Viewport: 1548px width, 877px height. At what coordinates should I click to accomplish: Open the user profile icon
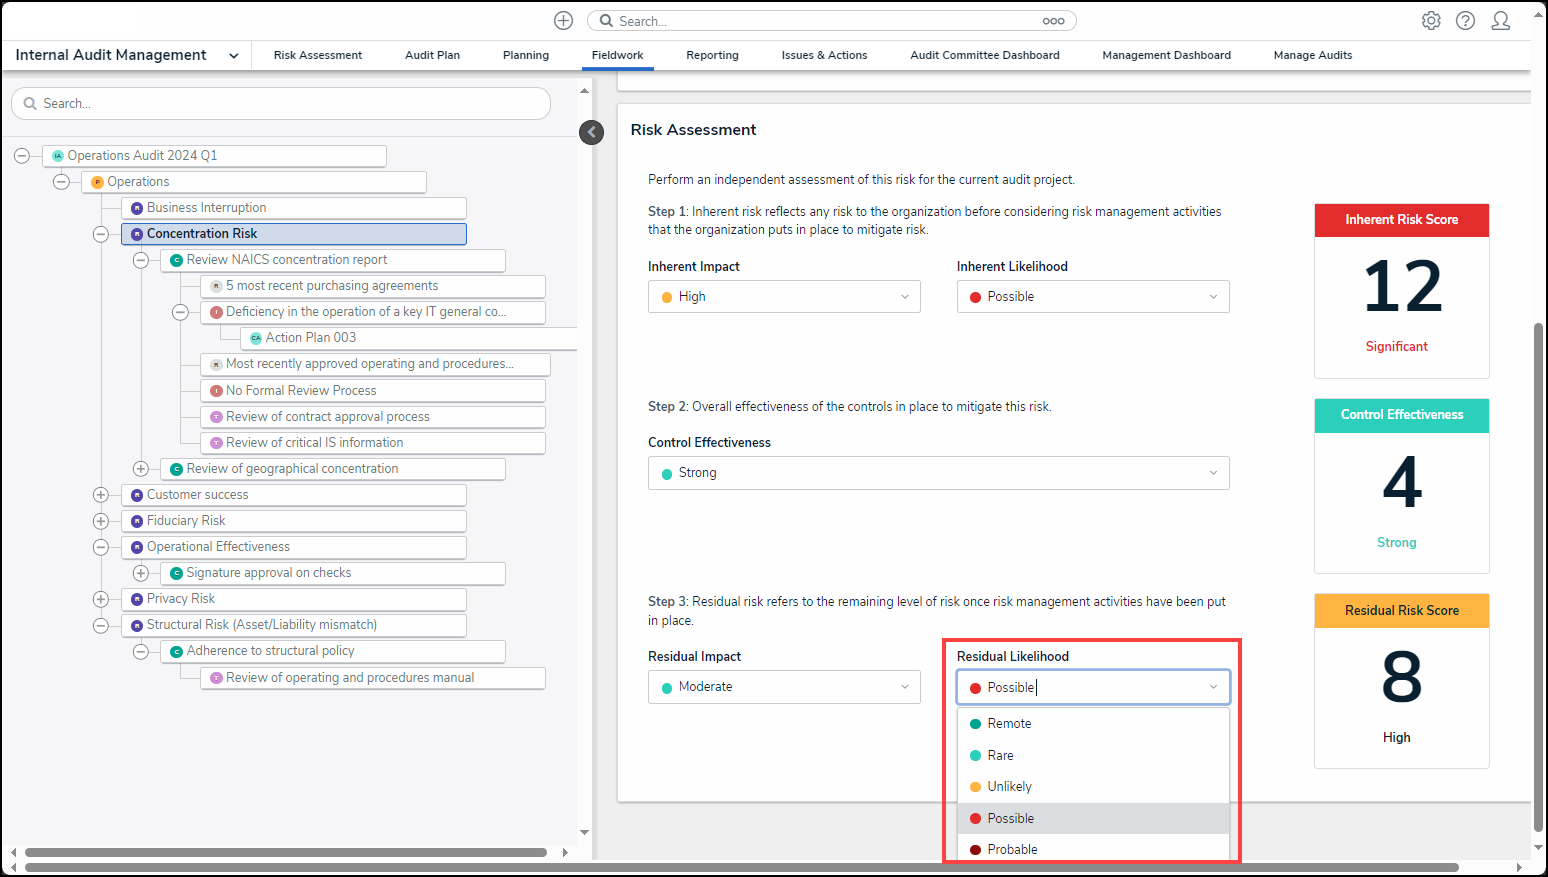[x=1500, y=21]
